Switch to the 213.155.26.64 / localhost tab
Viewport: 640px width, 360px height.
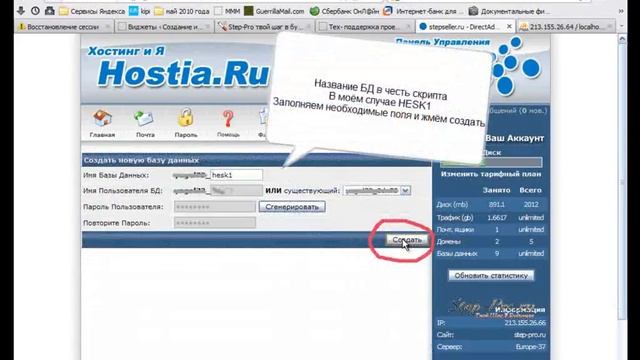pyautogui.click(x=565, y=27)
